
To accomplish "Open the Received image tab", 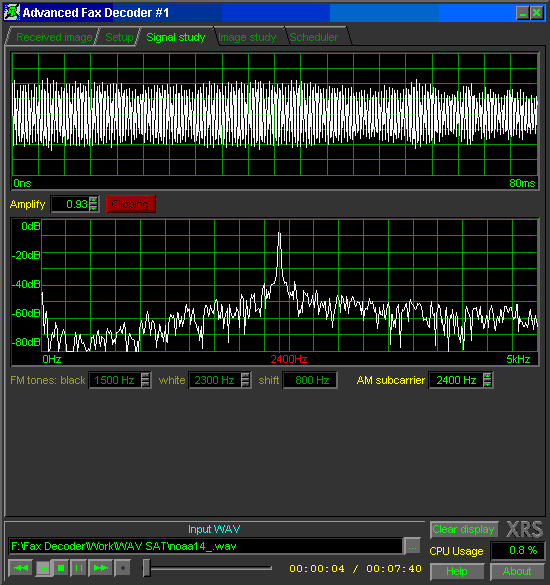I will coord(54,37).
